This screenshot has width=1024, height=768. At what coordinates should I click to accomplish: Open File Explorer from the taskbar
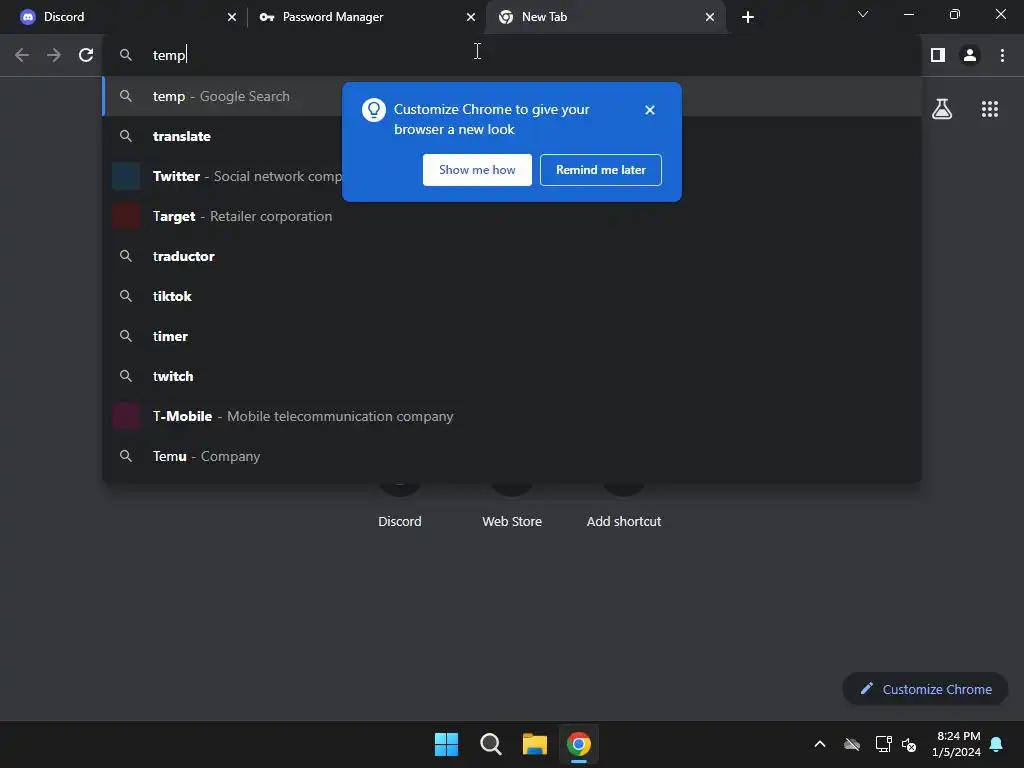(534, 744)
